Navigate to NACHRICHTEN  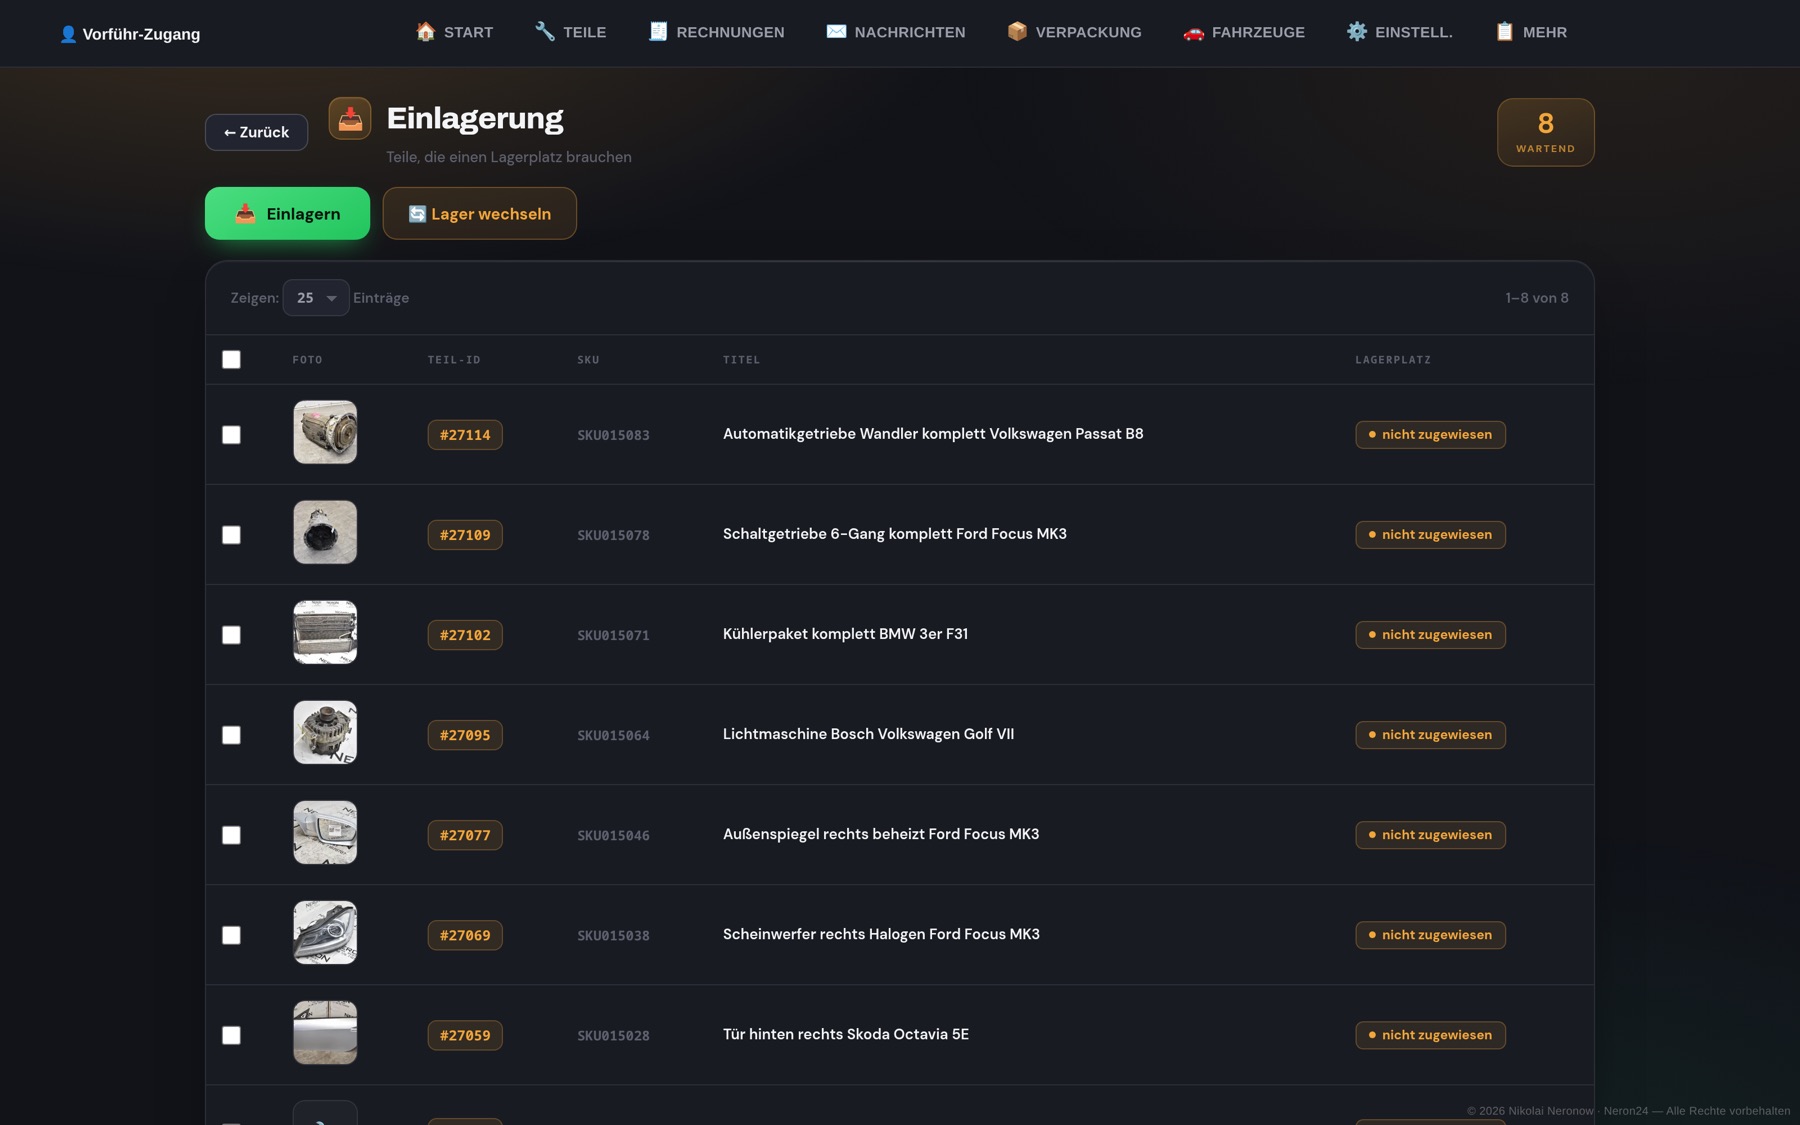tap(896, 32)
